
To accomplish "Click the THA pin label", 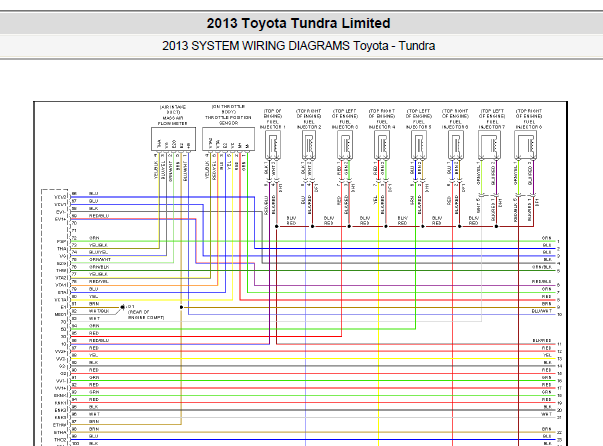I will tap(62, 249).
